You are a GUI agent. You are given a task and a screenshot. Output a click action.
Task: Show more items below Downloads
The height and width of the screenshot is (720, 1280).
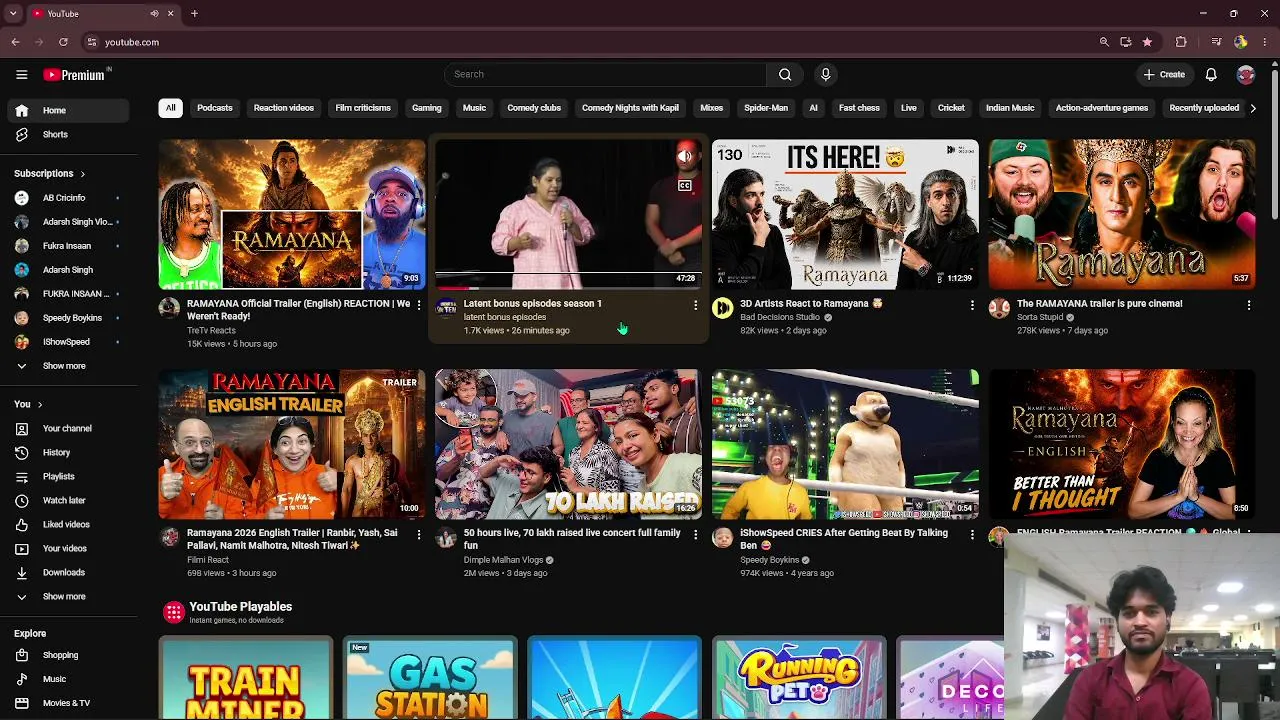coord(68,596)
